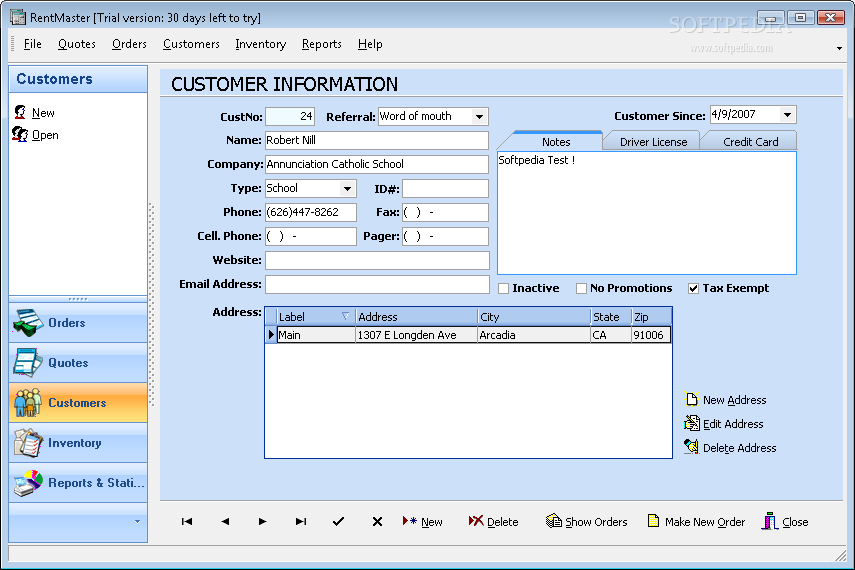The width and height of the screenshot is (855, 570).
Task: Enable the No Promotions checkbox
Action: 581,288
